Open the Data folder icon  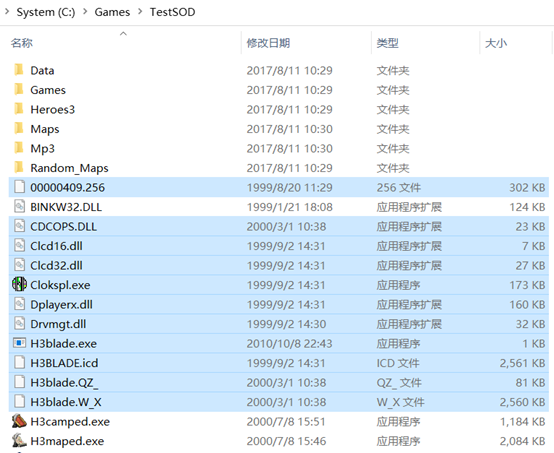point(19,70)
